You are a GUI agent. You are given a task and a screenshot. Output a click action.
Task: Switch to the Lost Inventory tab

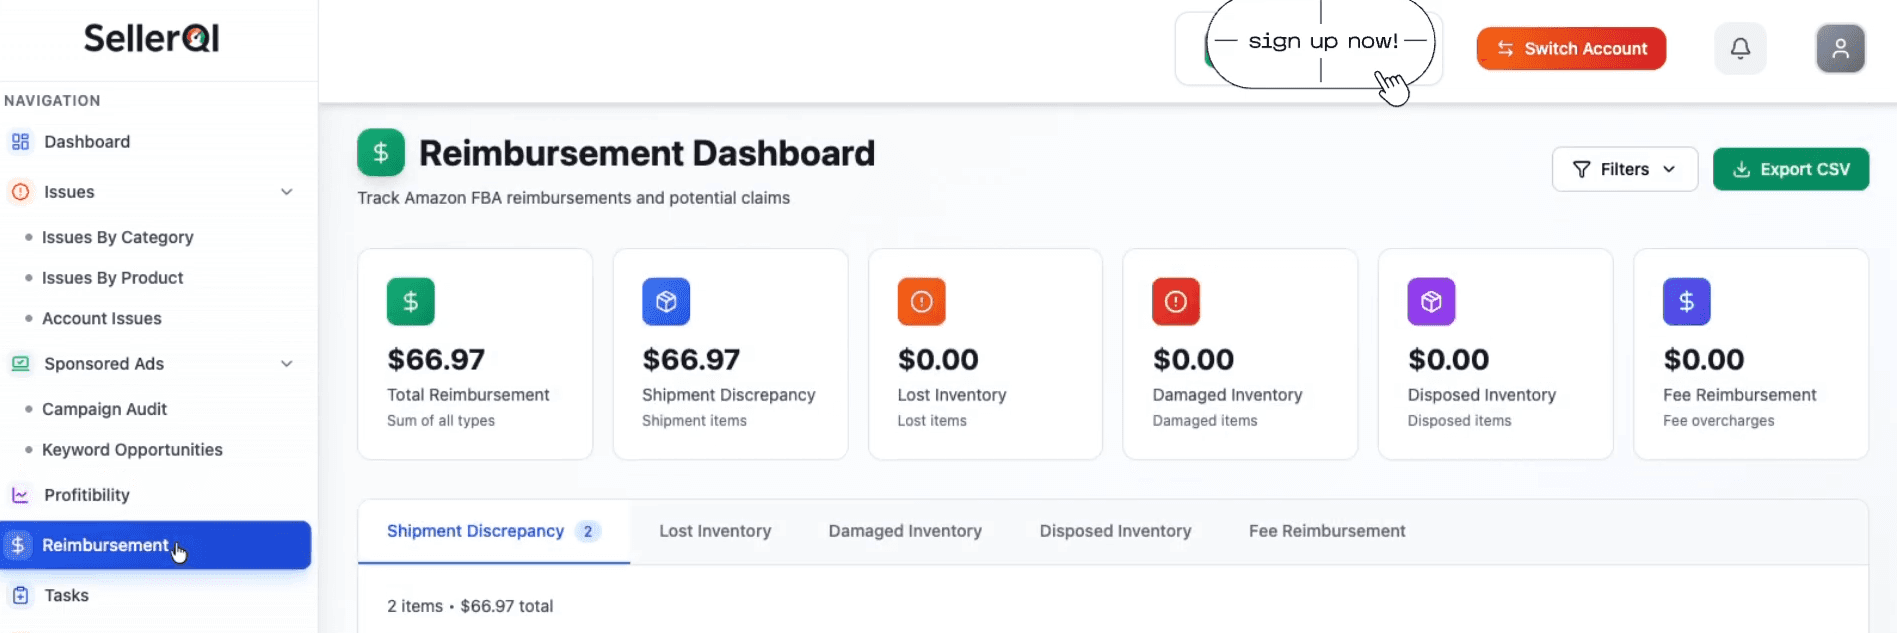(715, 531)
